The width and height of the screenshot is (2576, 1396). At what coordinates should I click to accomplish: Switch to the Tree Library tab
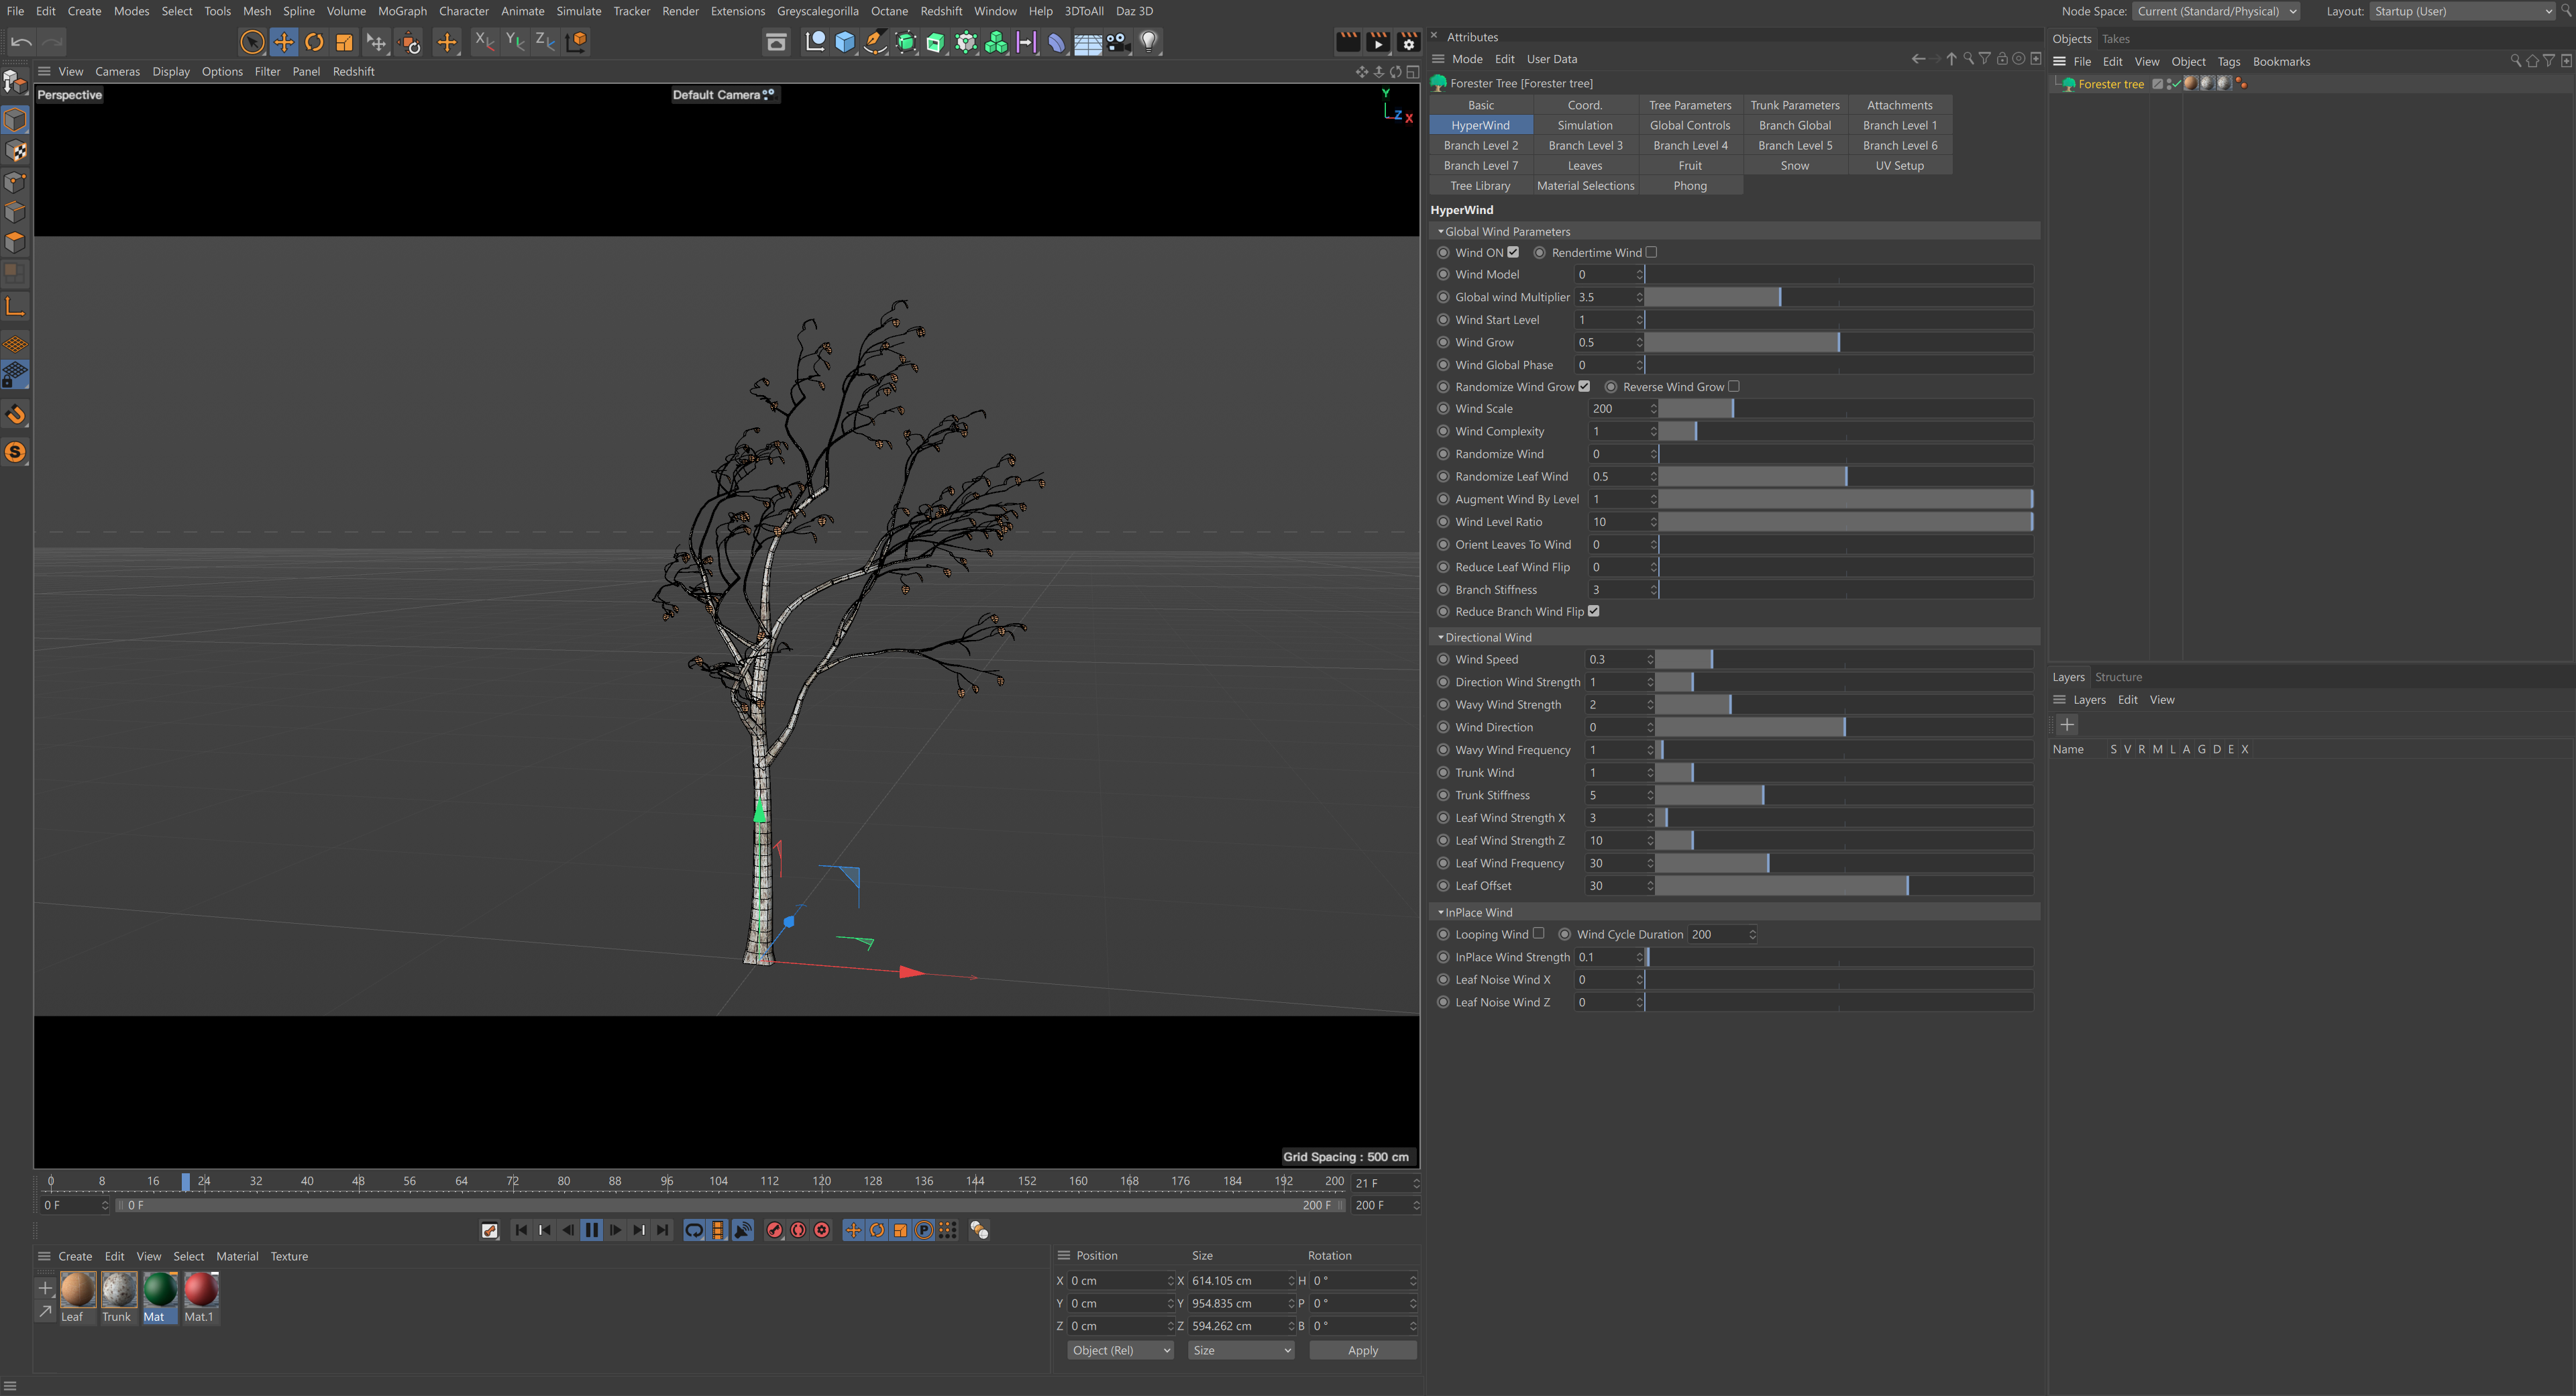coord(1480,186)
